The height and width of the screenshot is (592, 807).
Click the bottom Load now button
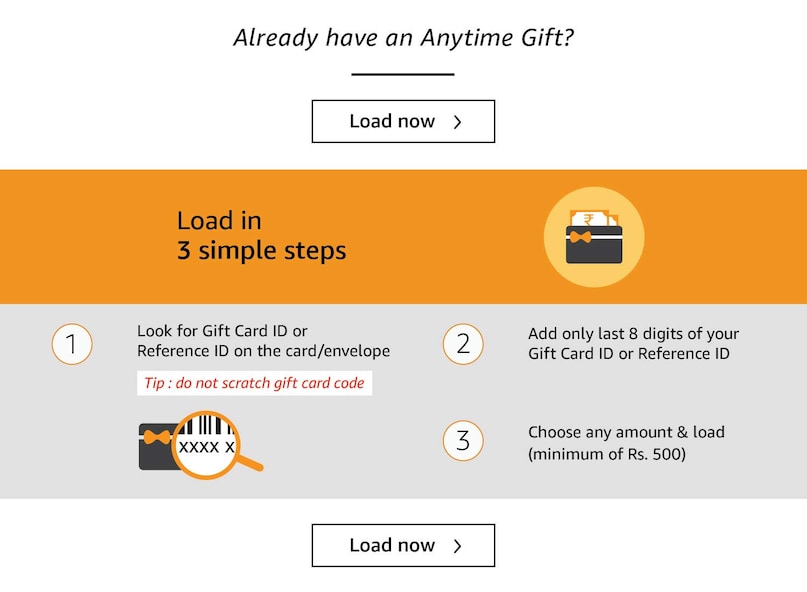403,545
